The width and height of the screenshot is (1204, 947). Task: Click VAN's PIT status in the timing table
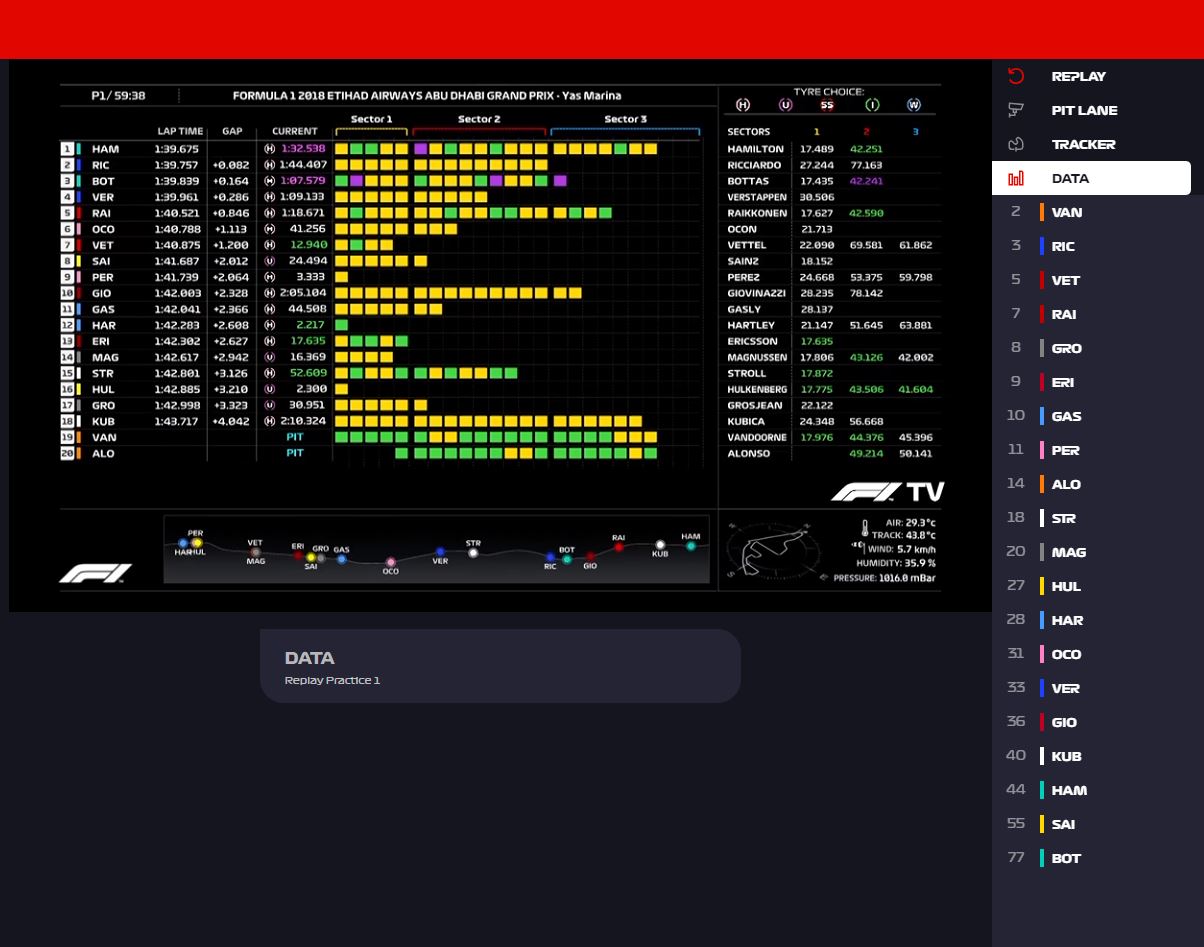pos(295,437)
